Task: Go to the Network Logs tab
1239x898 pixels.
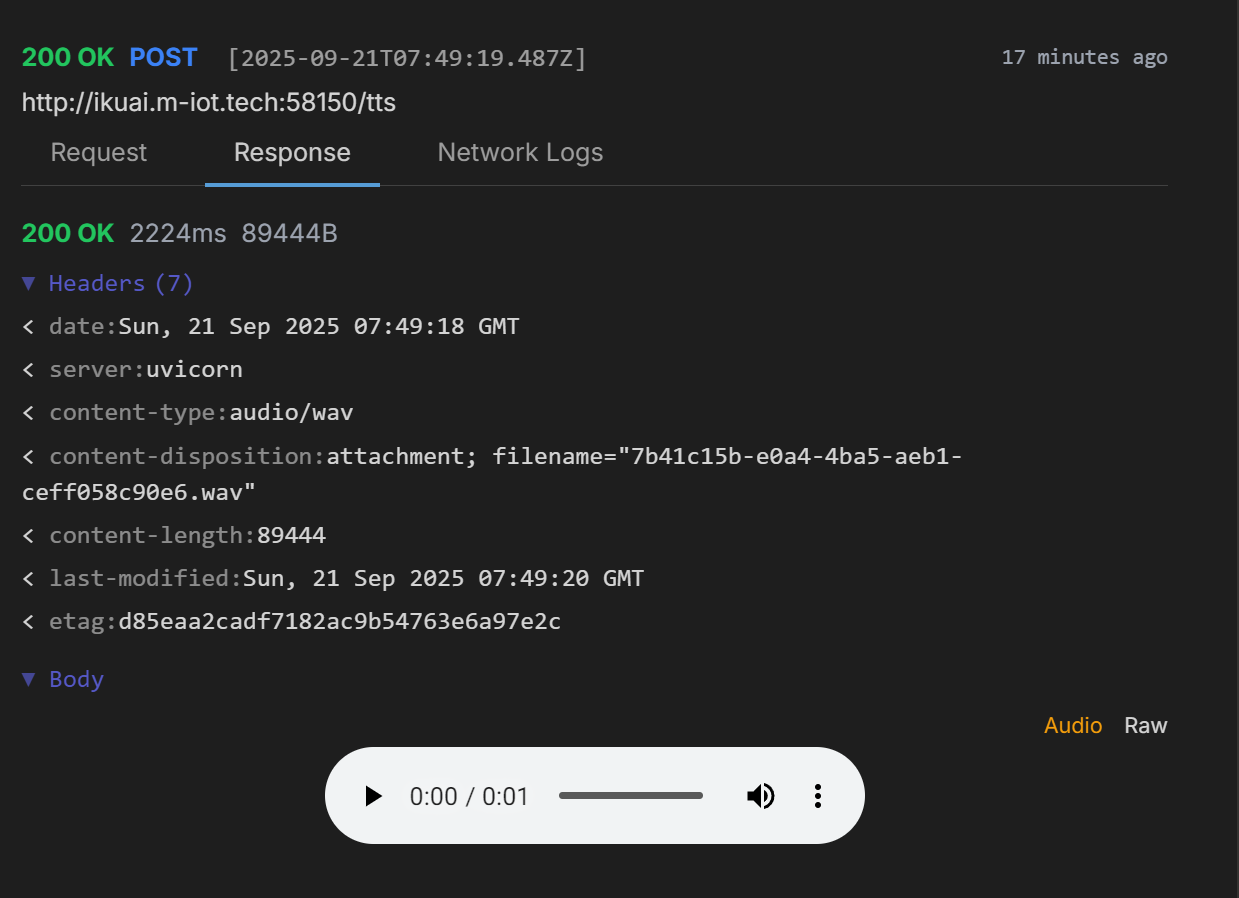Action: point(520,153)
